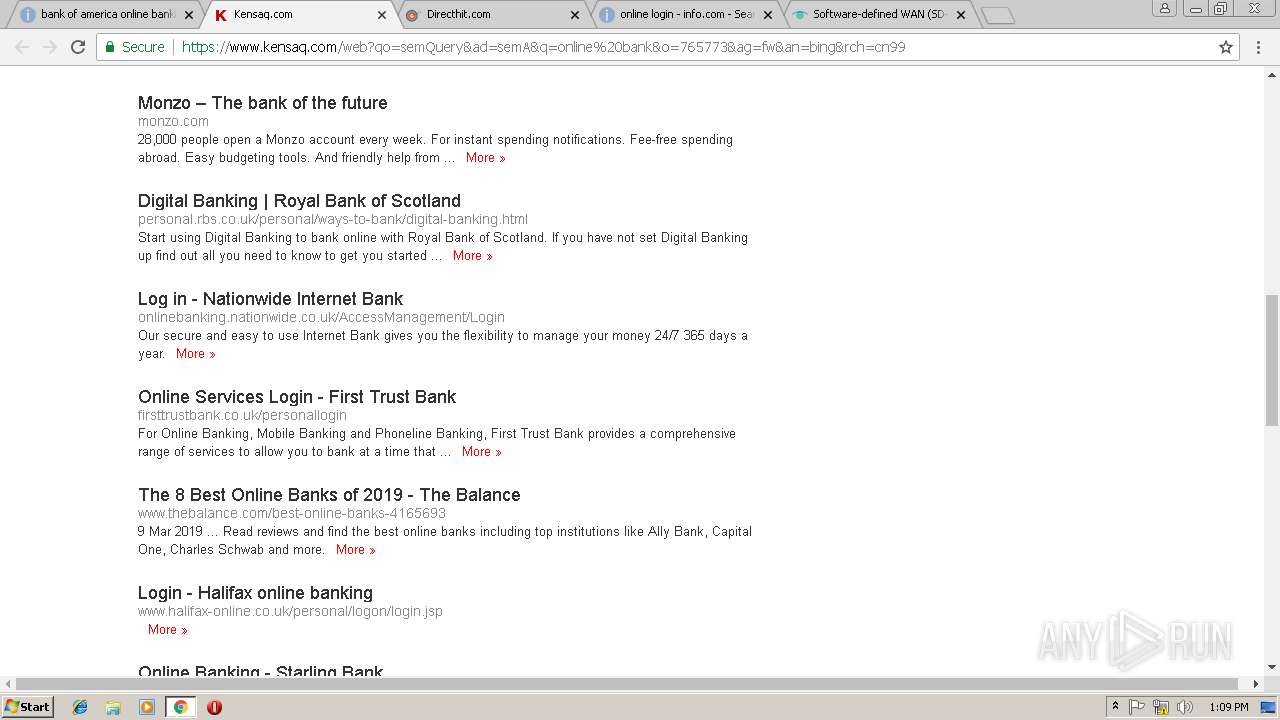The width and height of the screenshot is (1280, 720).
Task: Click www.thebalance.com URL text
Action: [x=292, y=513]
